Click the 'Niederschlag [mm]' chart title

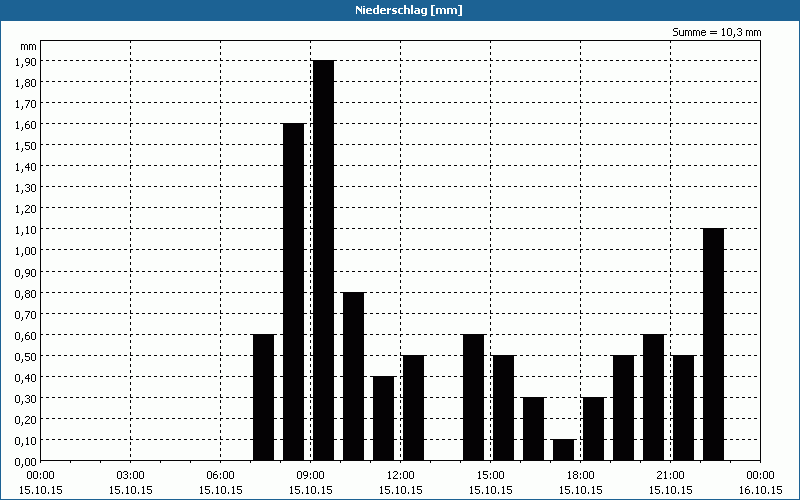click(409, 10)
